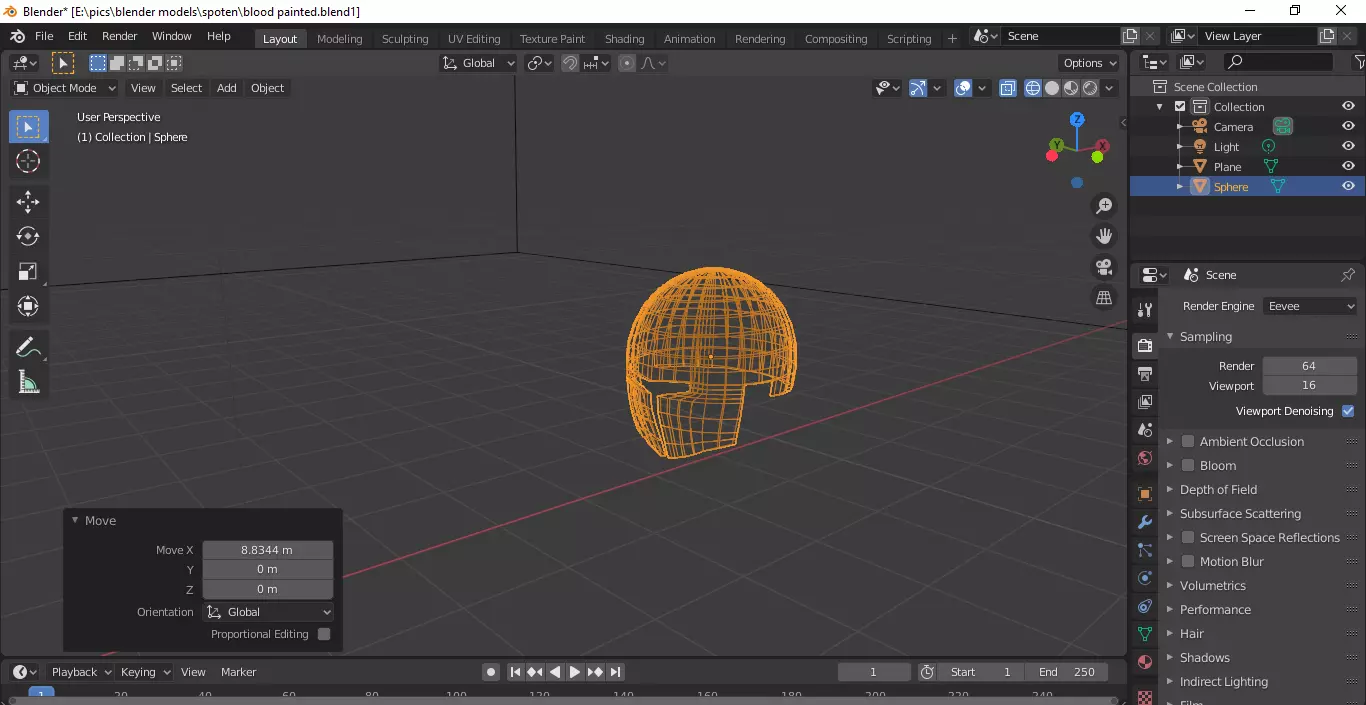
Task: Switch orthographic/perspective grid icon
Action: pyautogui.click(x=1104, y=298)
